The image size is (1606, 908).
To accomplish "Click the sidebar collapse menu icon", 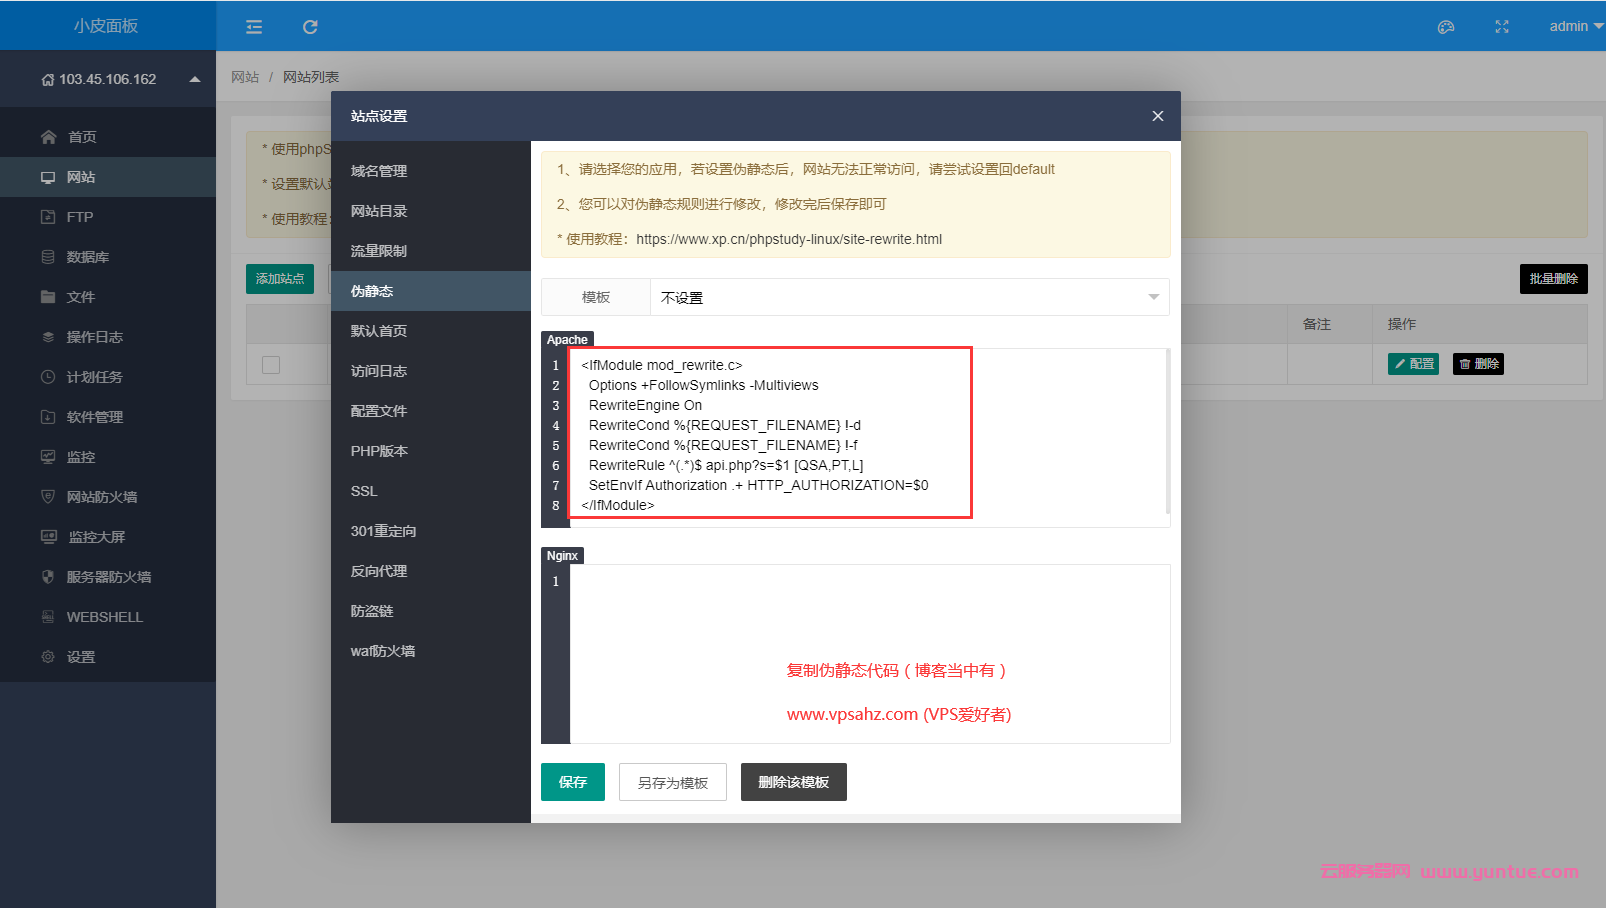I will (x=254, y=27).
